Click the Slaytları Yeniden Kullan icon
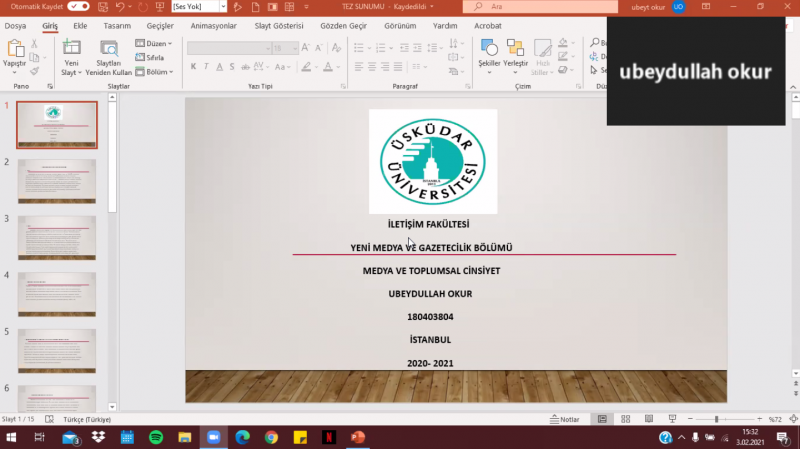This screenshot has height=449, width=800. click(x=108, y=48)
